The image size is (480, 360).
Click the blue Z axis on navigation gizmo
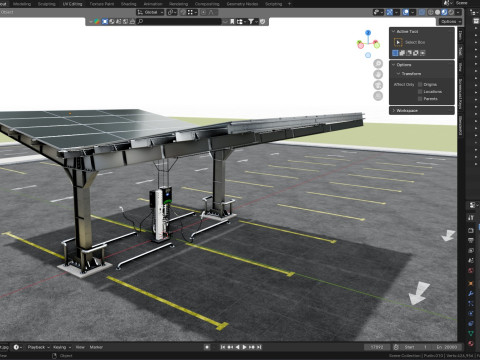[x=368, y=33]
